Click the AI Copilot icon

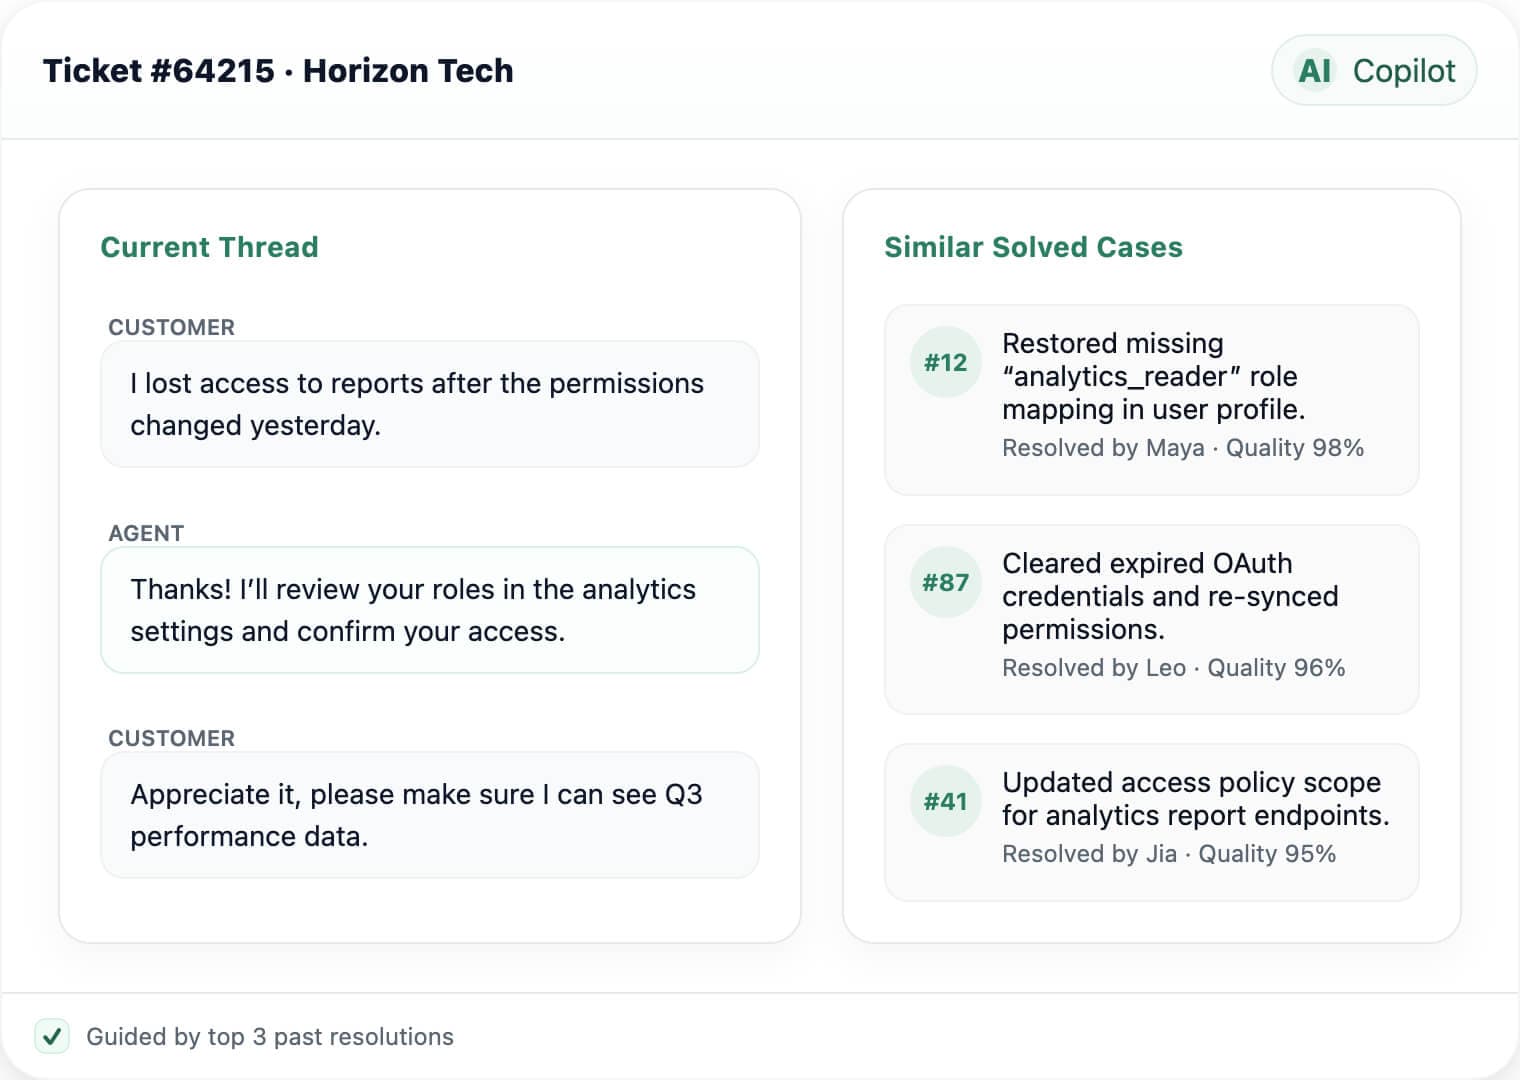[1315, 70]
